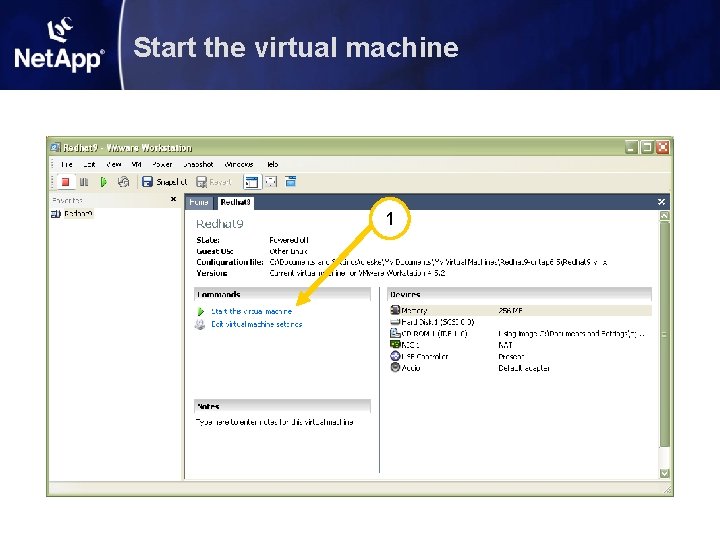Viewport: 720px width, 540px height.
Task: Open the Help menu
Action: point(272,164)
